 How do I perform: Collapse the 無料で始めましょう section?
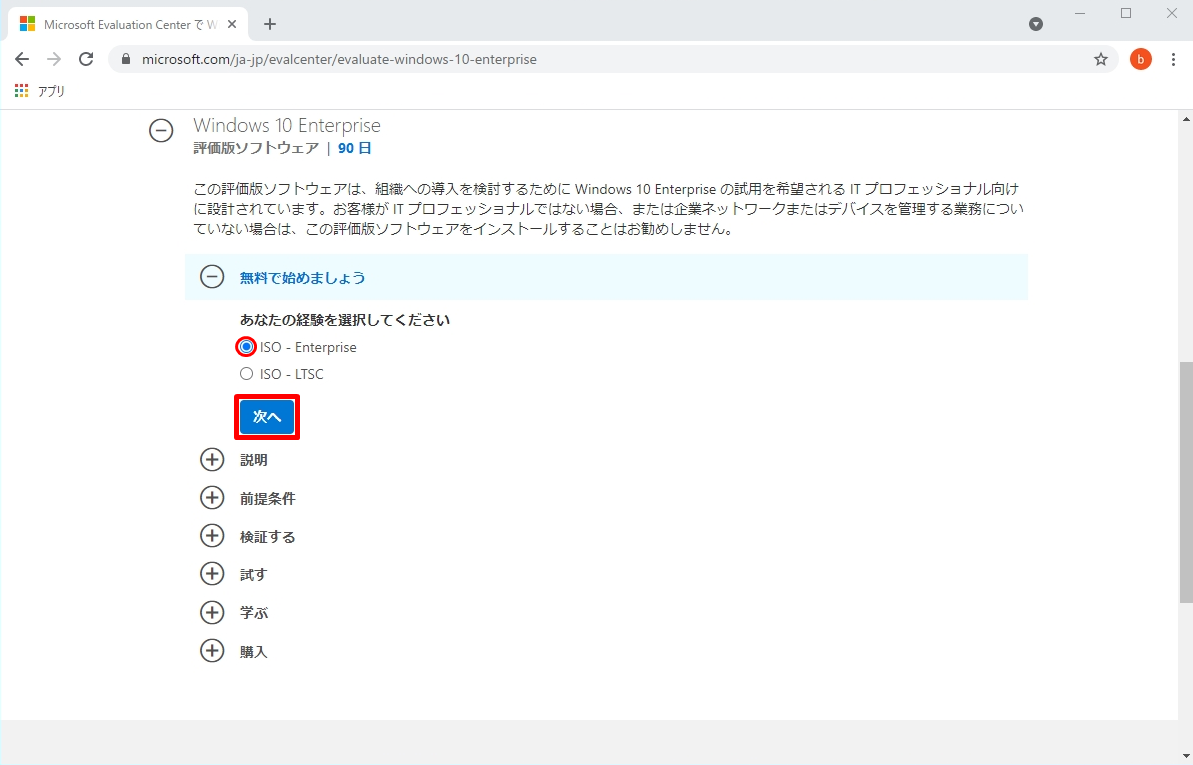tap(212, 277)
